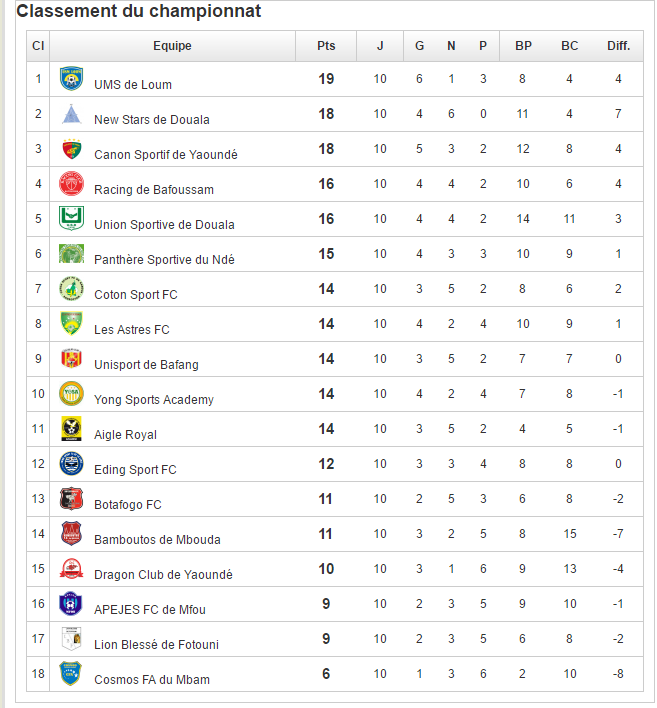Click the Racing de Bafoussam red logo
The image size is (657, 708).
[71, 184]
